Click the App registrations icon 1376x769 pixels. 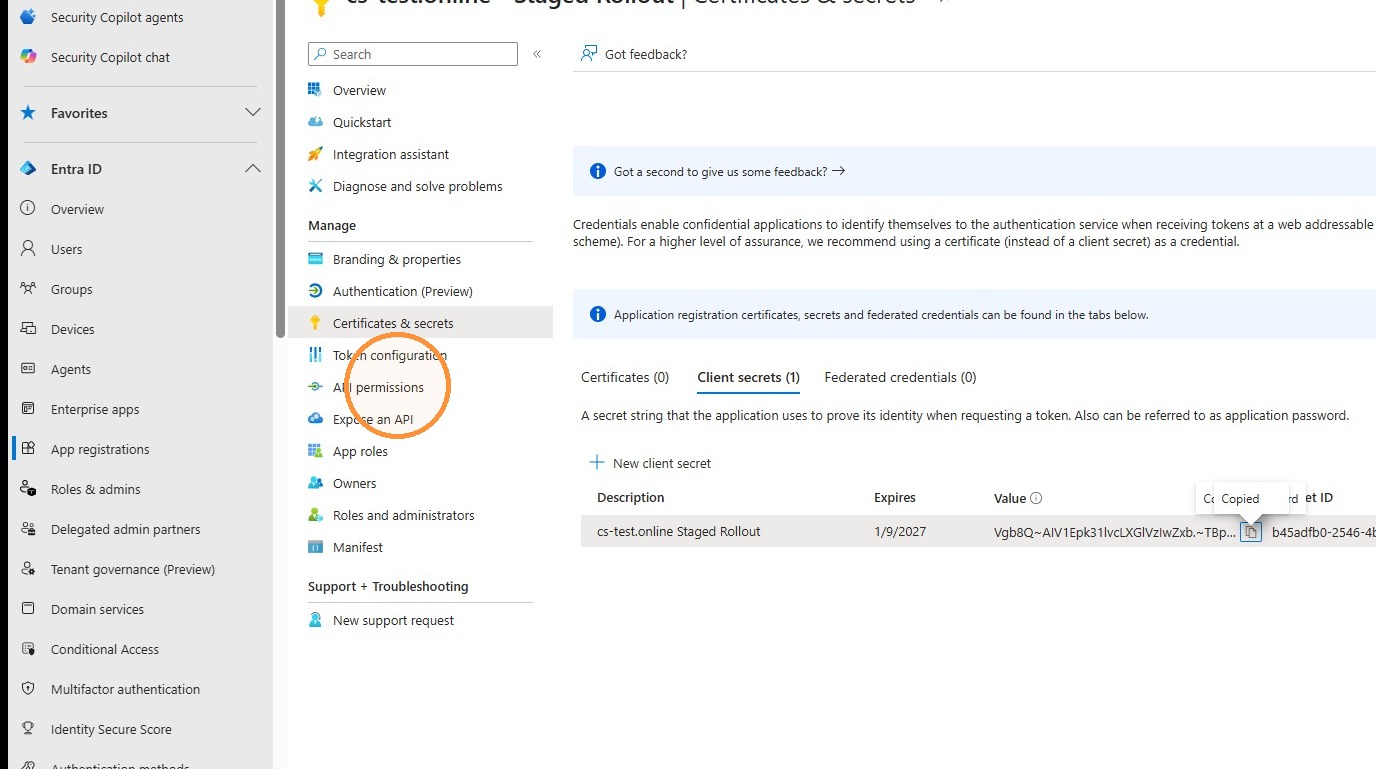coord(28,449)
